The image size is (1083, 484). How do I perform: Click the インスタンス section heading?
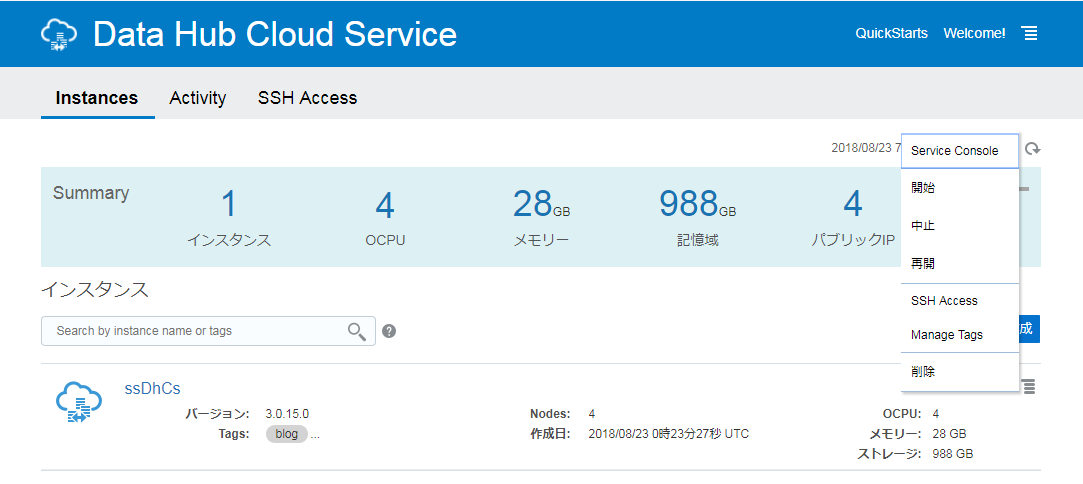pos(95,290)
